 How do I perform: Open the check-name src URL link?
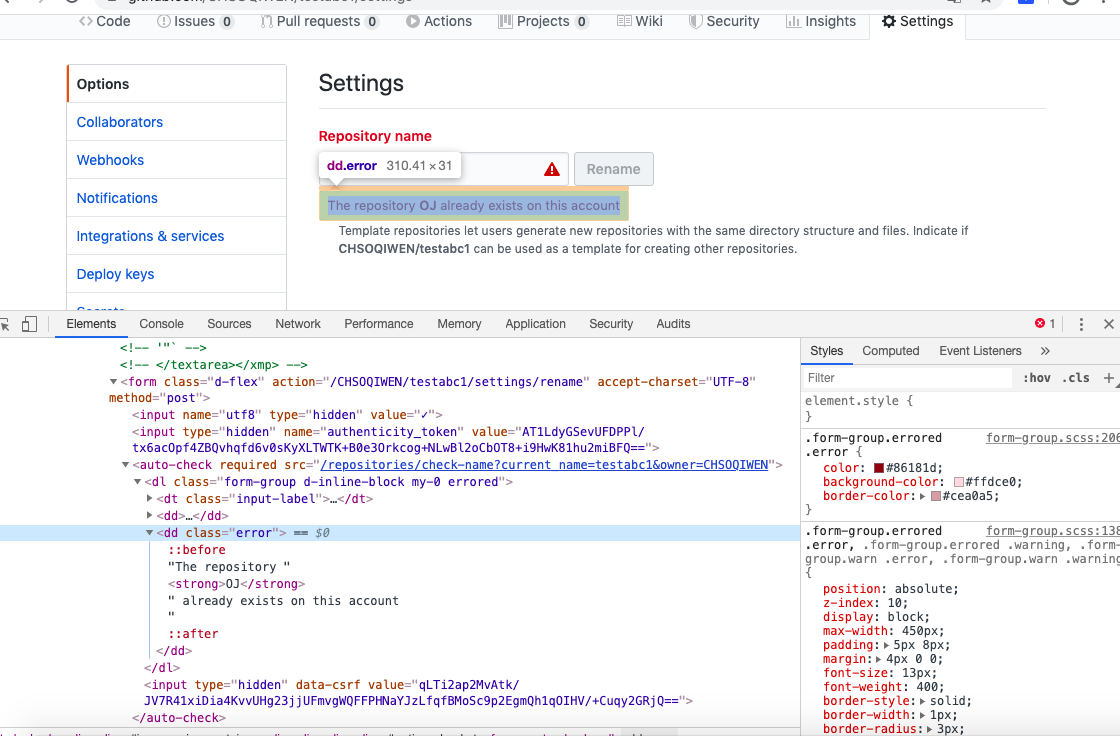(x=544, y=465)
